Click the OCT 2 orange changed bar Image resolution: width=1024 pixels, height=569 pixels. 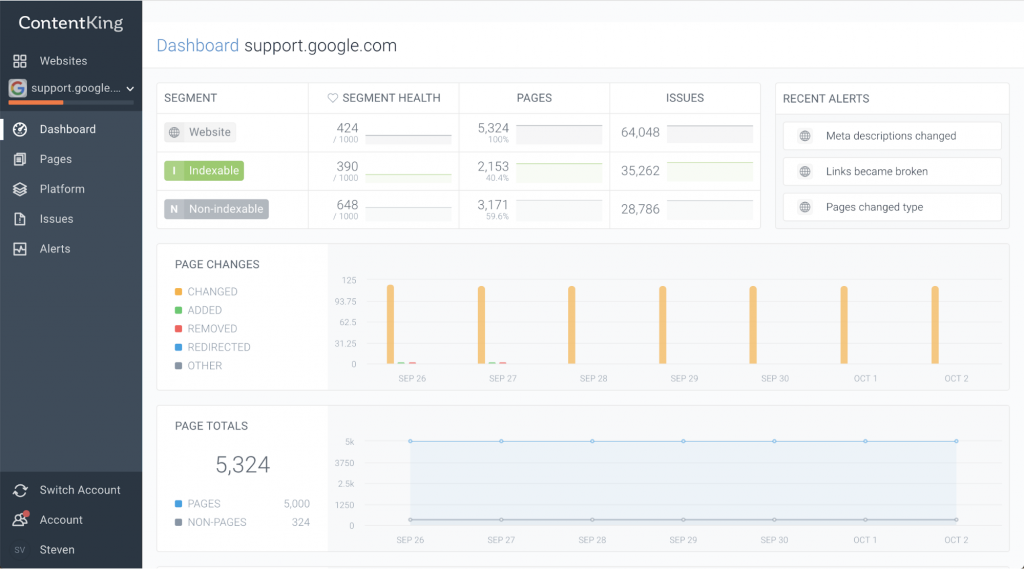click(935, 325)
